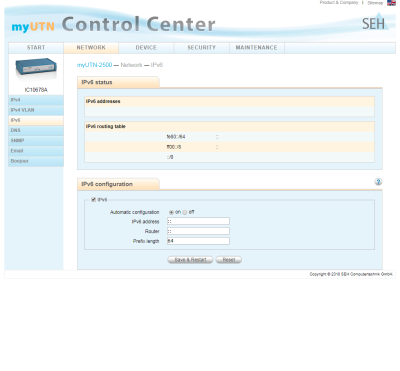Click the IPv6 addresses header
Screen dimensions: 400x371
[x=103, y=101]
